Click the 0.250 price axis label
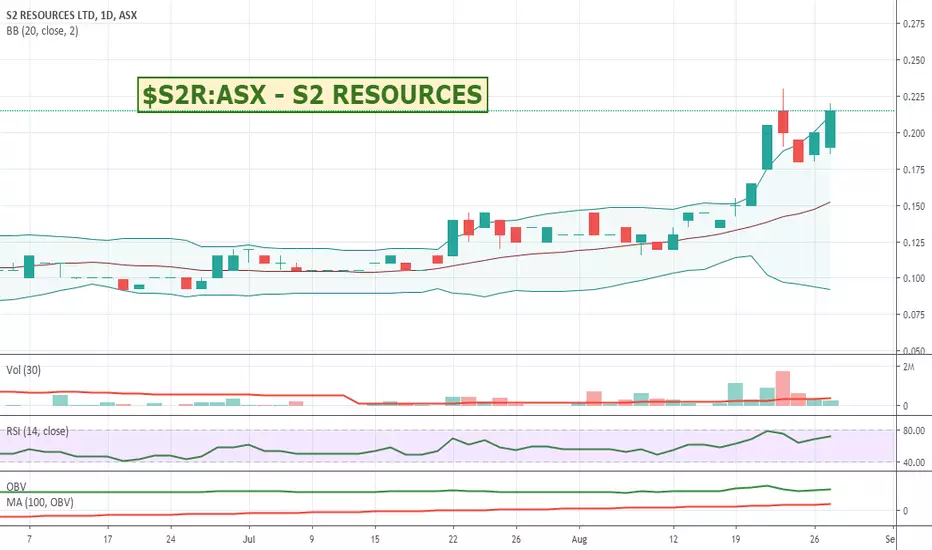The height and width of the screenshot is (550, 932). tap(914, 60)
